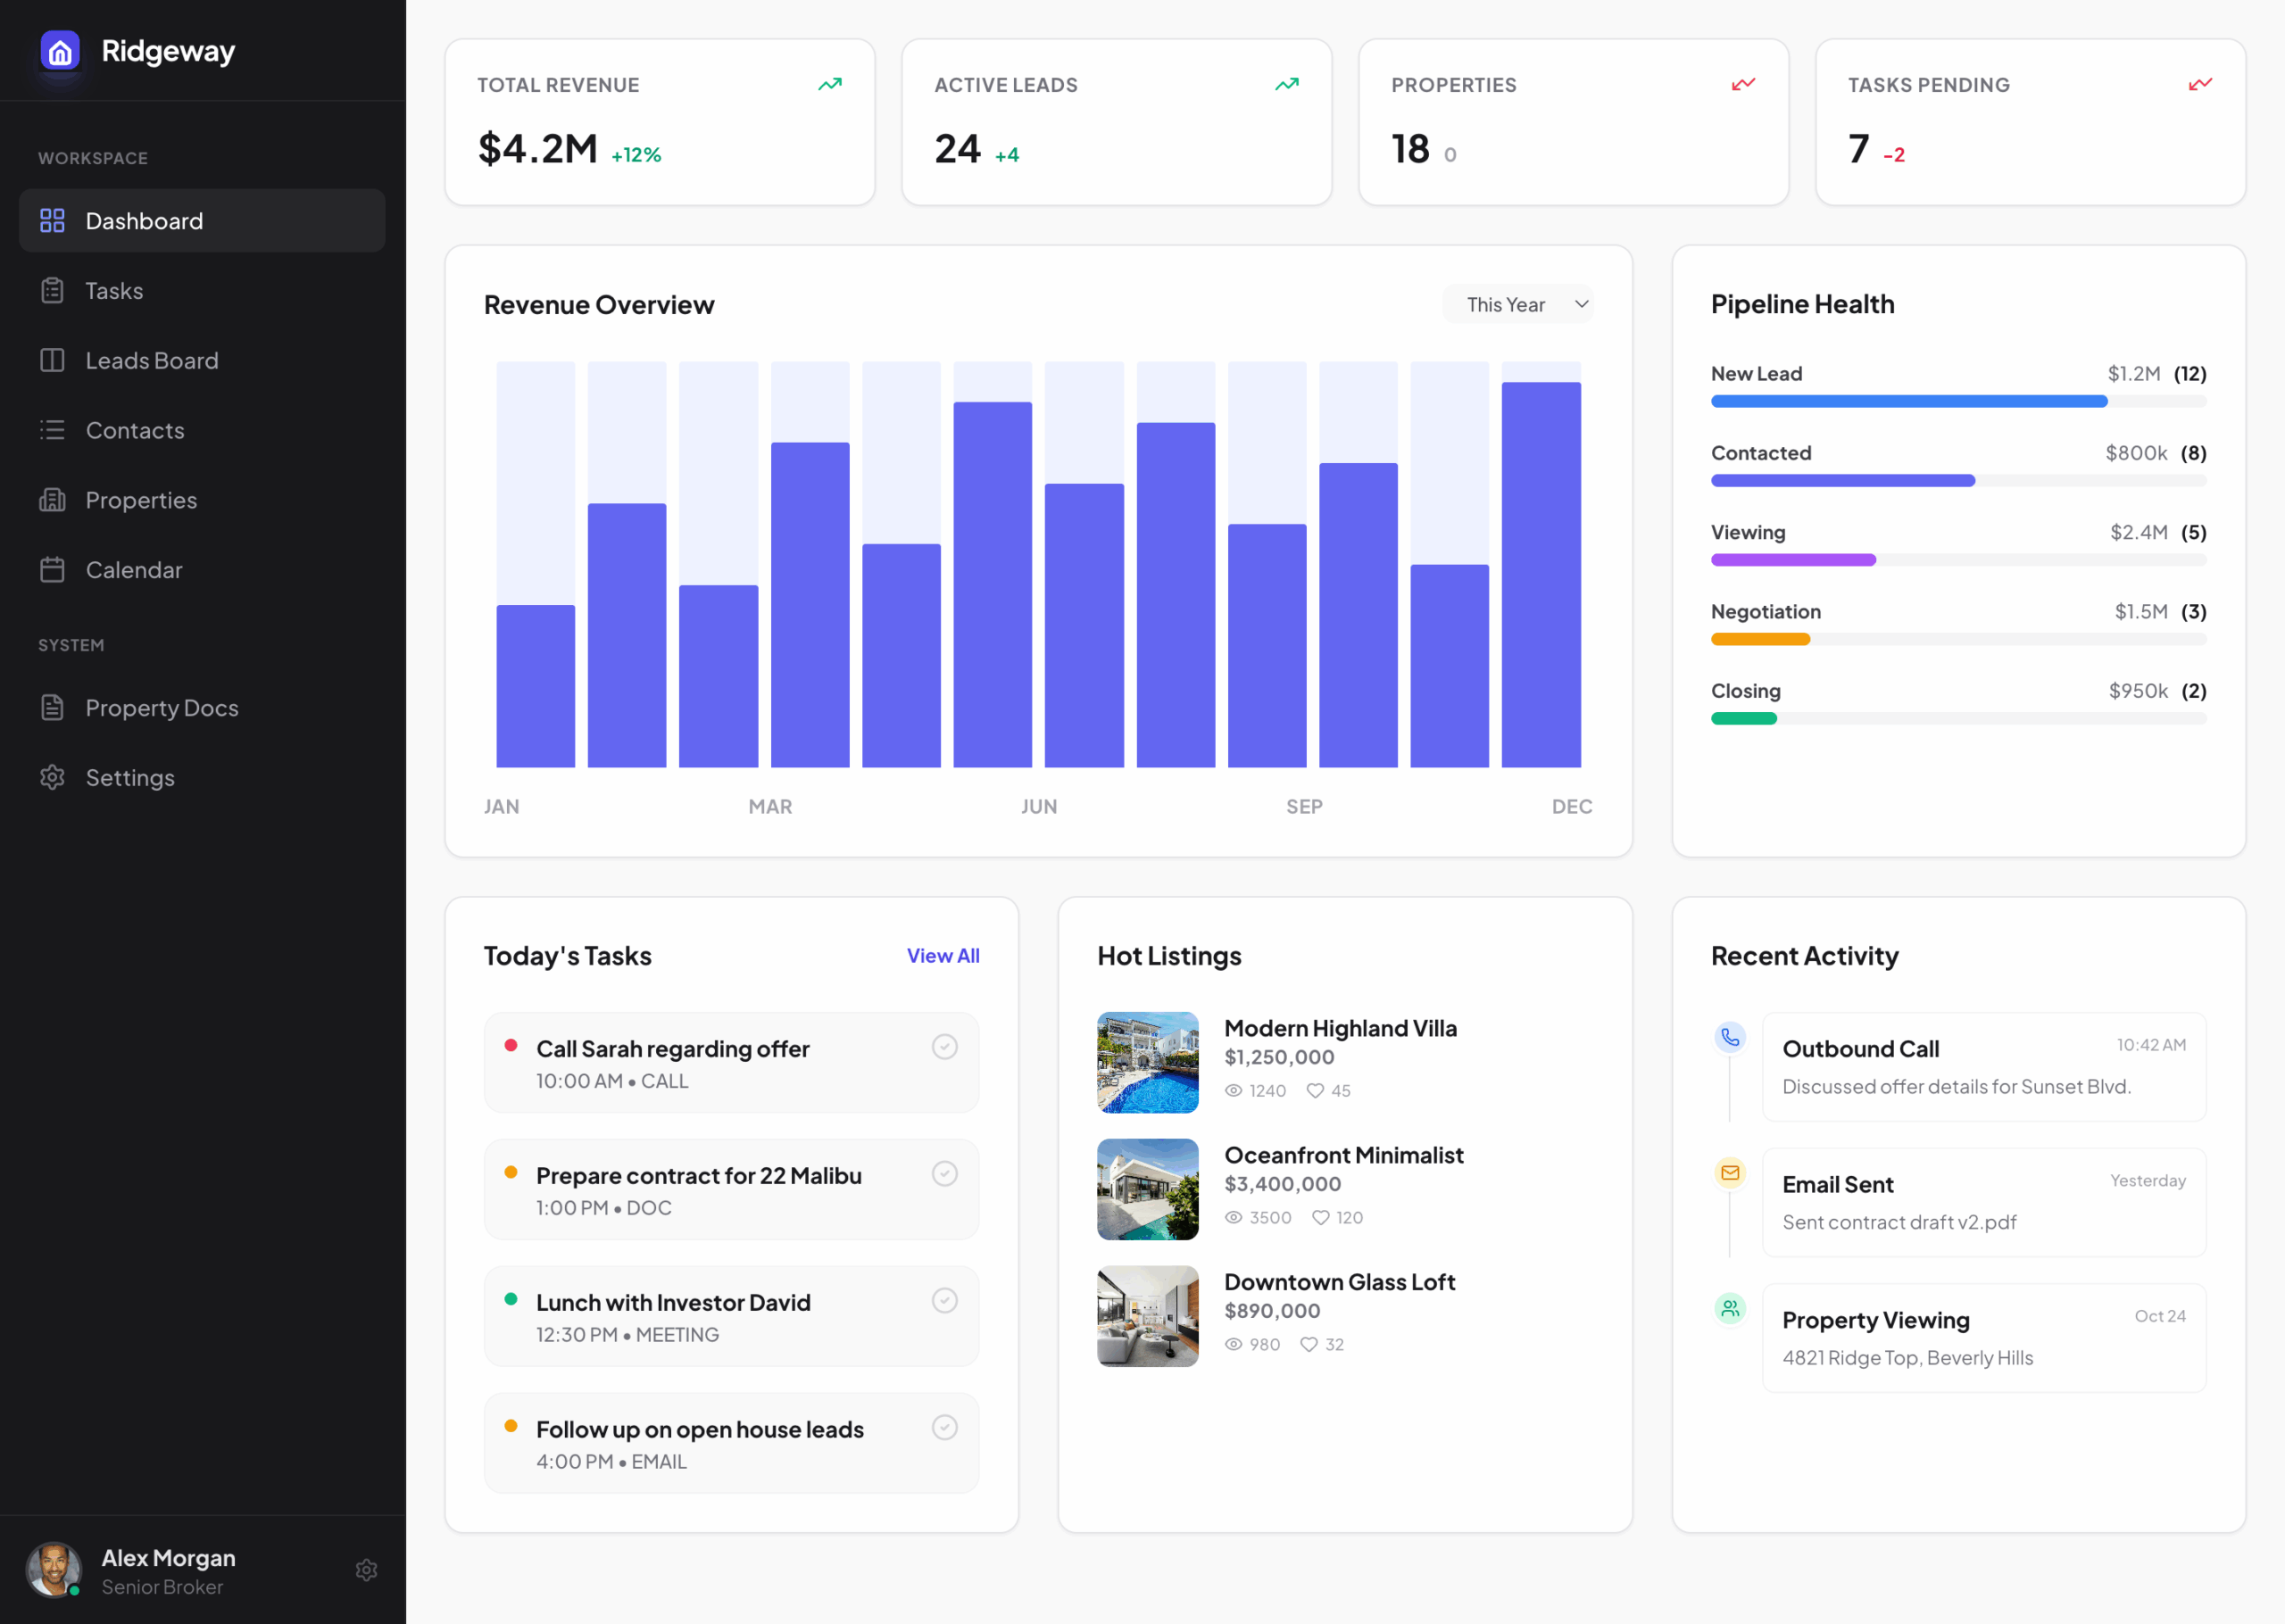This screenshot has width=2285, height=1624.
Task: Go to Property Docs in sidebar
Action: point(161,708)
